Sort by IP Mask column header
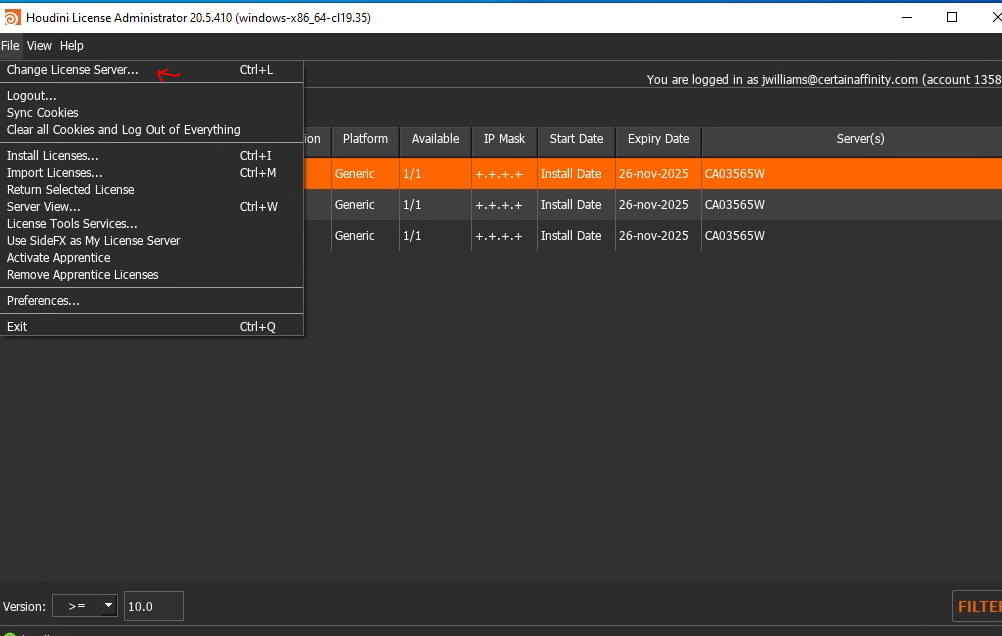This screenshot has height=636, width=1002. [504, 139]
